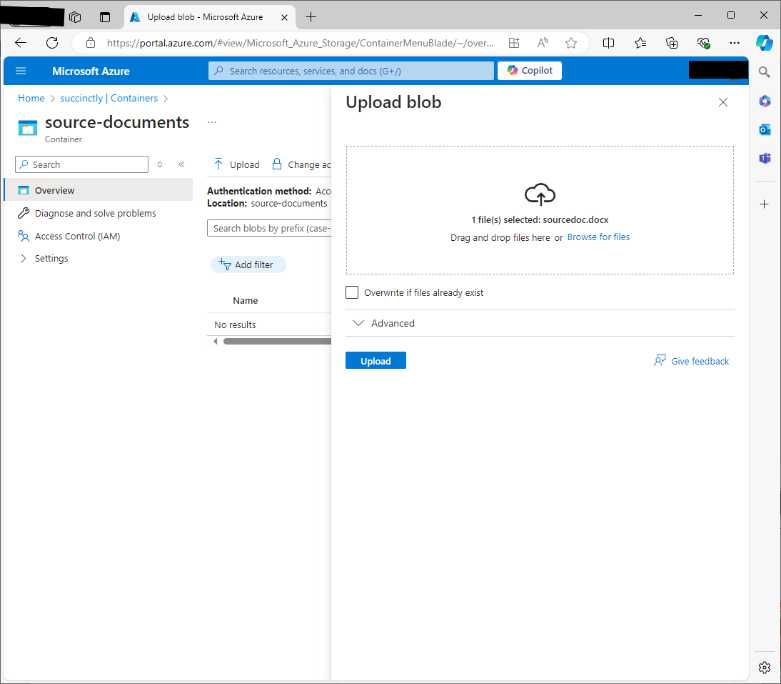
Task: Click the split screen icon in browser toolbar
Action: coord(608,43)
